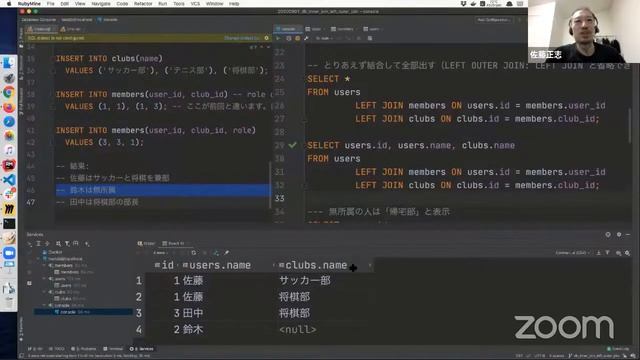Select result cell 'サッカー部'
Viewport: 640px width, 360px height.
(304, 280)
